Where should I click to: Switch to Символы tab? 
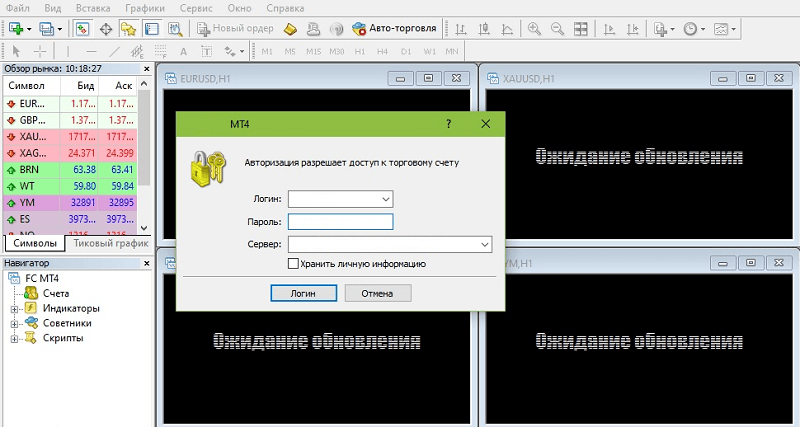(x=35, y=243)
